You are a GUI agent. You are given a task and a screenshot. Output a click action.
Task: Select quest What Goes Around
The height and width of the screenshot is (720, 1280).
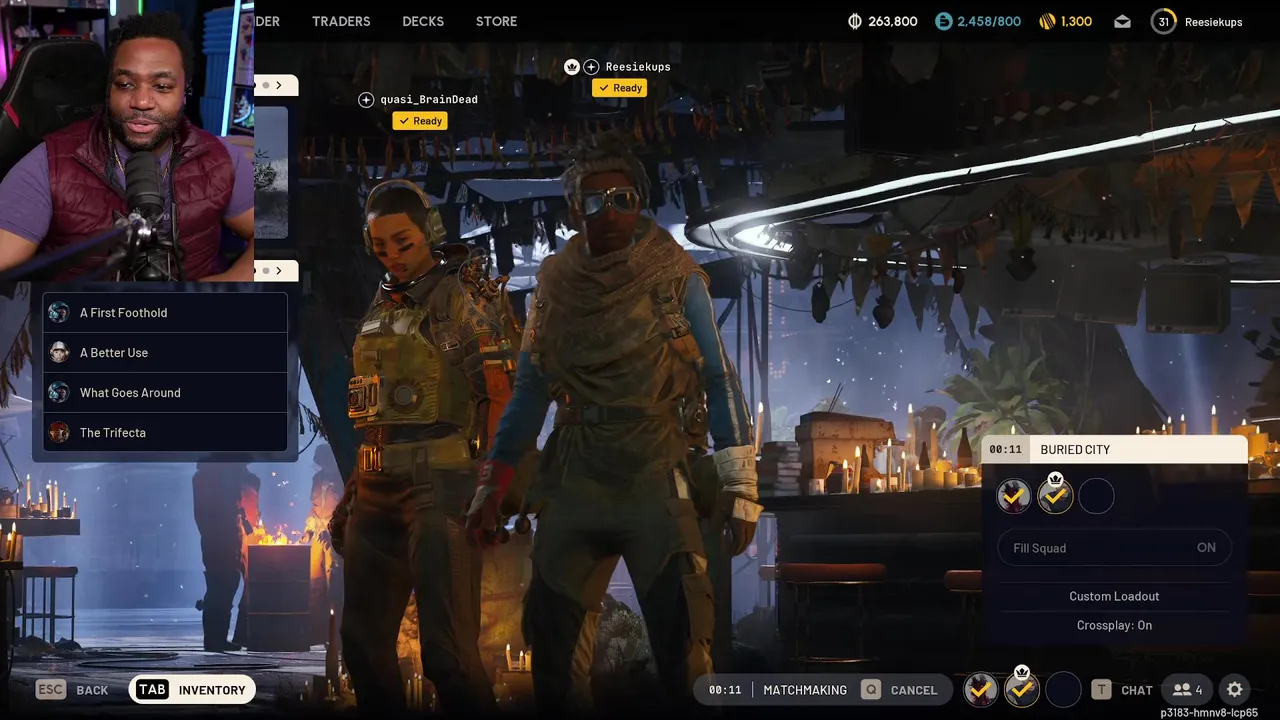(x=165, y=393)
